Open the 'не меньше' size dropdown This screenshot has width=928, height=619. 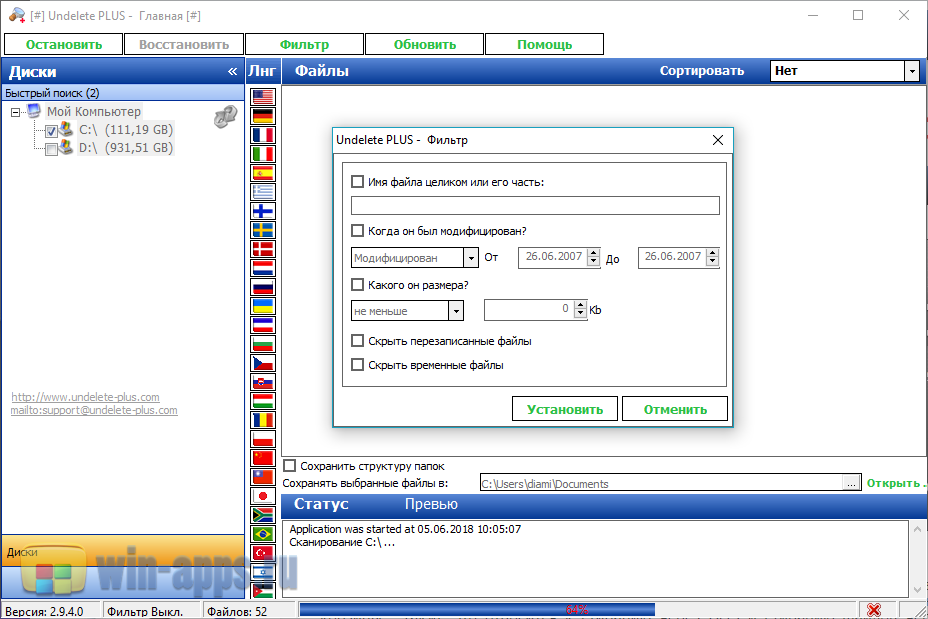click(x=456, y=311)
